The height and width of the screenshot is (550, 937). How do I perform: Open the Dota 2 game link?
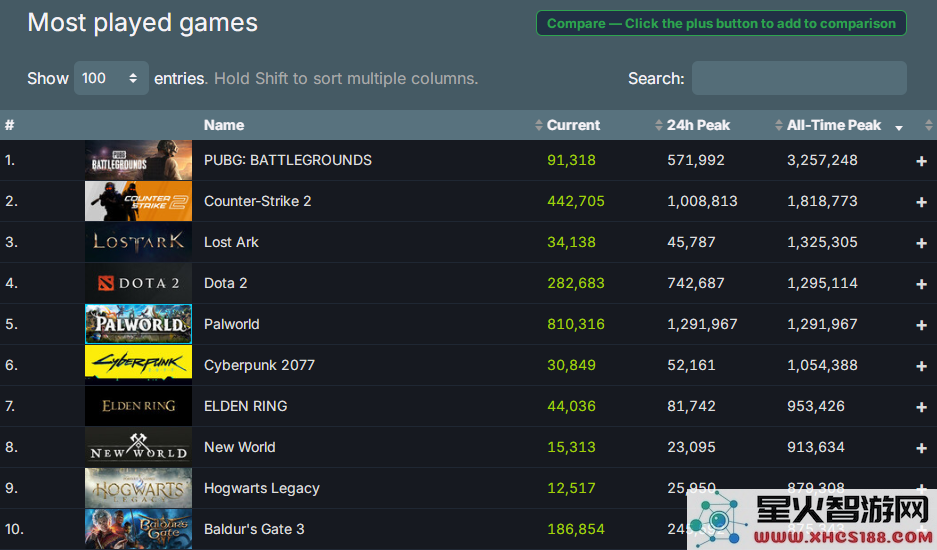225,283
